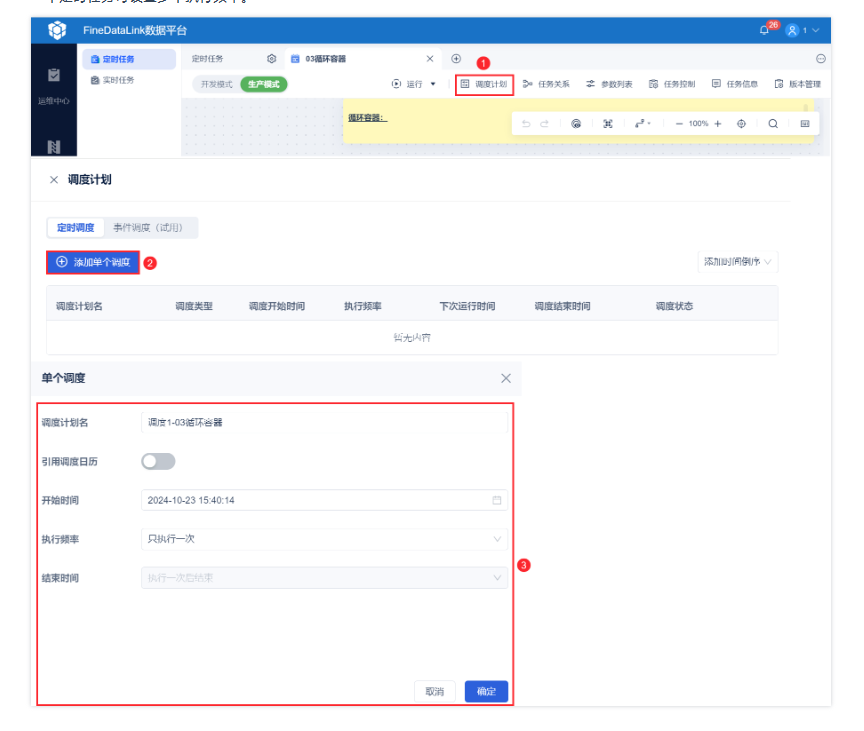Click the 下次运行时间 column header

[x=467, y=306]
